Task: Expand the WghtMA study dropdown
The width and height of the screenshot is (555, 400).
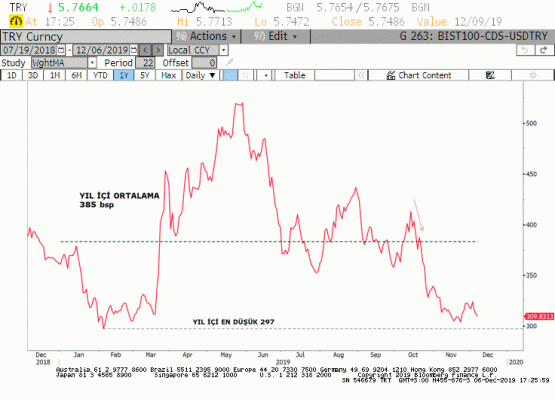Action: pyautogui.click(x=92, y=63)
